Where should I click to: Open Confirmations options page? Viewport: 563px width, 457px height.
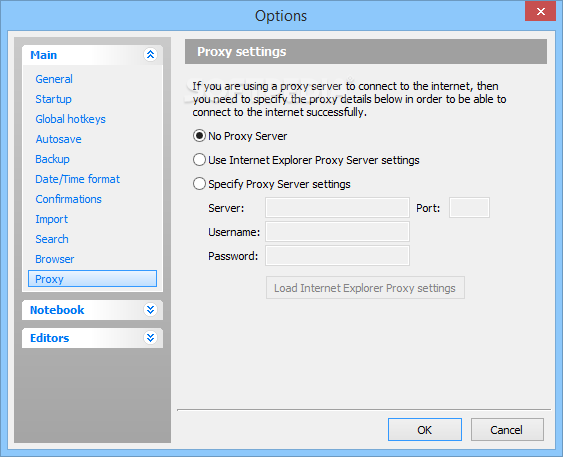click(69, 199)
